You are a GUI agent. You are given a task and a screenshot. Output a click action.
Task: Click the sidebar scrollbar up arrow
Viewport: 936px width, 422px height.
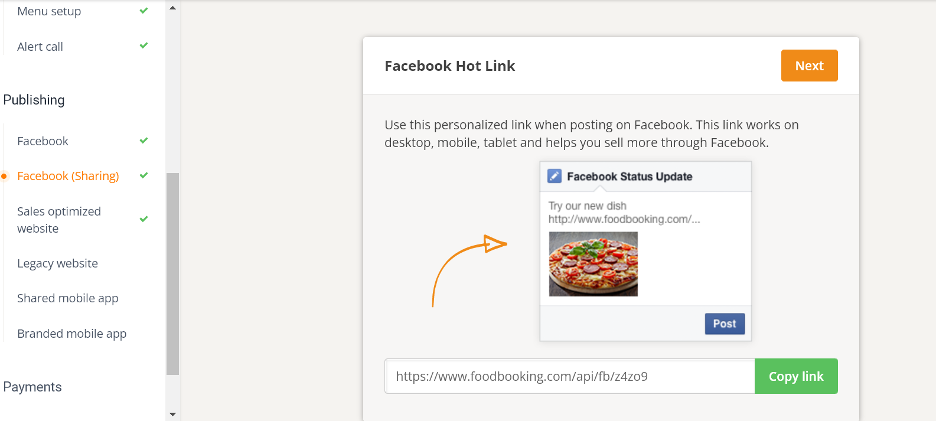173,8
